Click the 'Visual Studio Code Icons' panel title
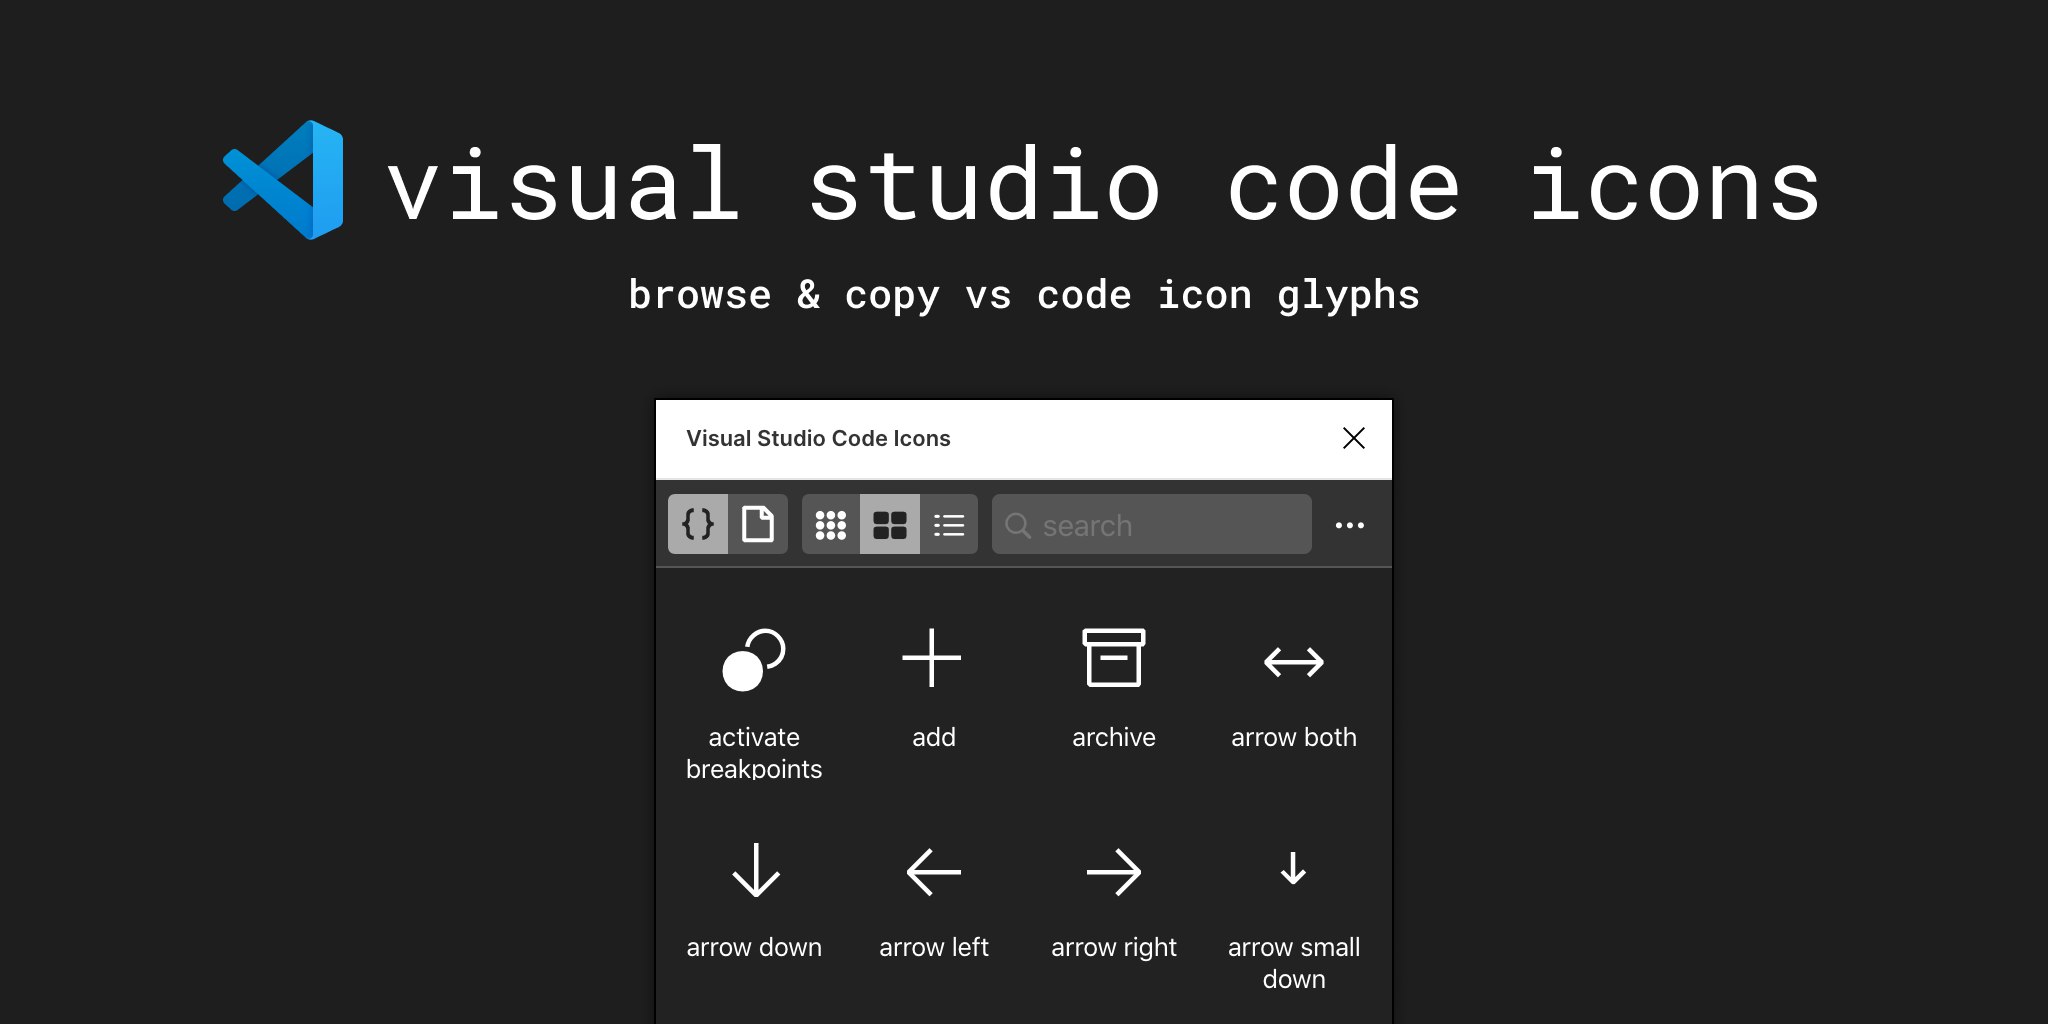The image size is (2048, 1024). pos(818,438)
